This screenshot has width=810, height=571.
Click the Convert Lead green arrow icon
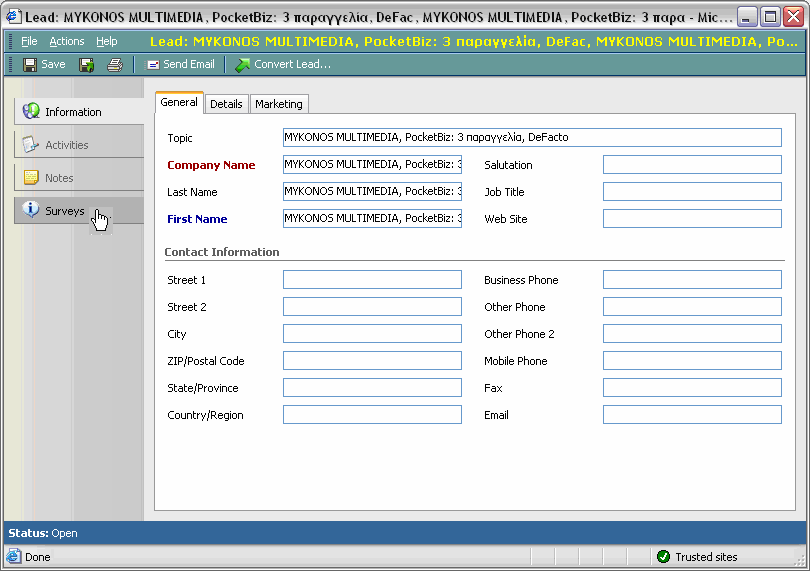[242, 65]
